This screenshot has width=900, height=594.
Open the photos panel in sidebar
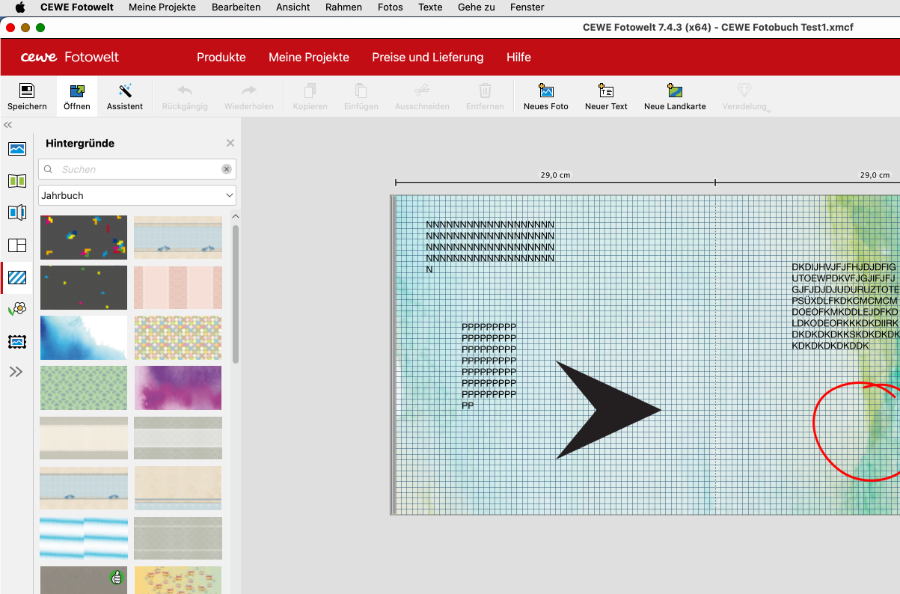[x=17, y=149]
